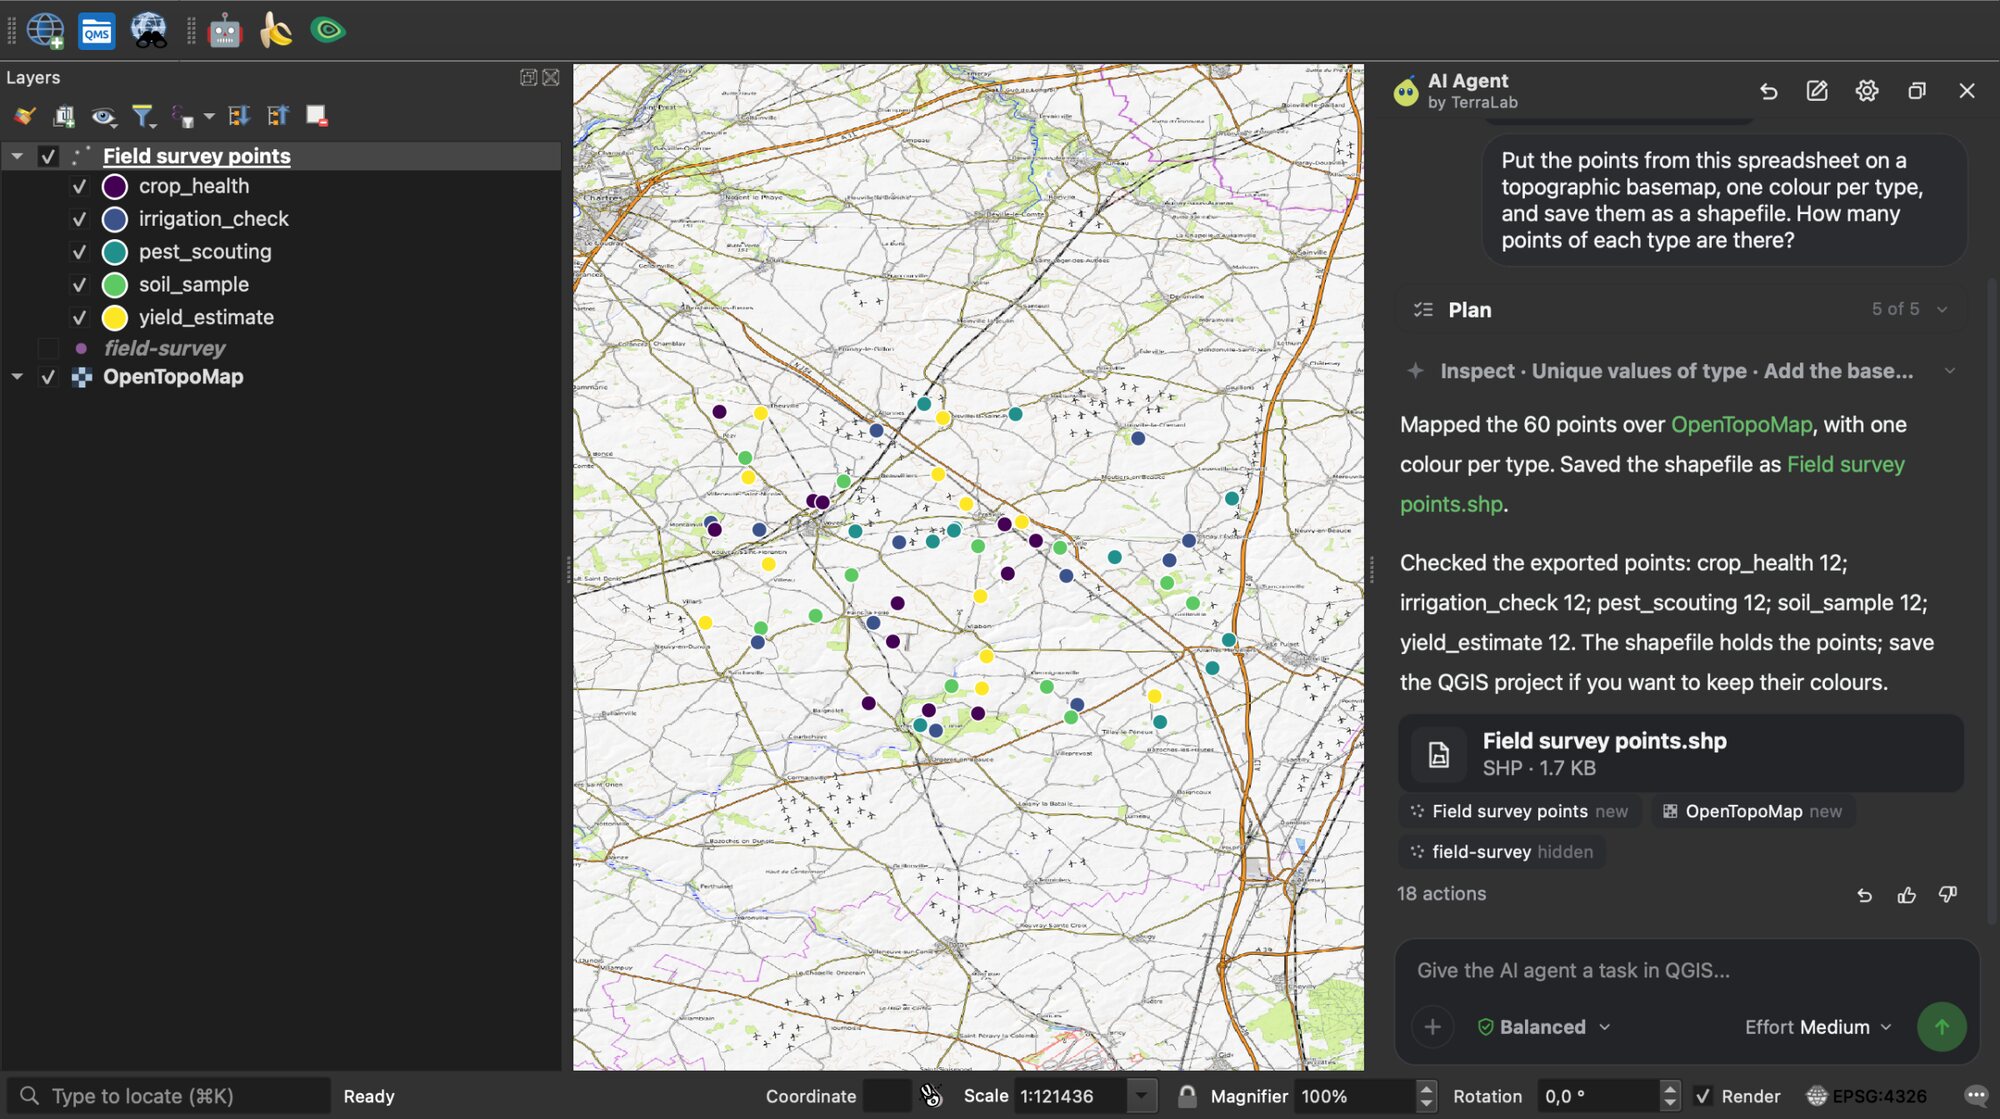Add attachment with plus button
The image size is (2000, 1119).
(x=1432, y=1027)
